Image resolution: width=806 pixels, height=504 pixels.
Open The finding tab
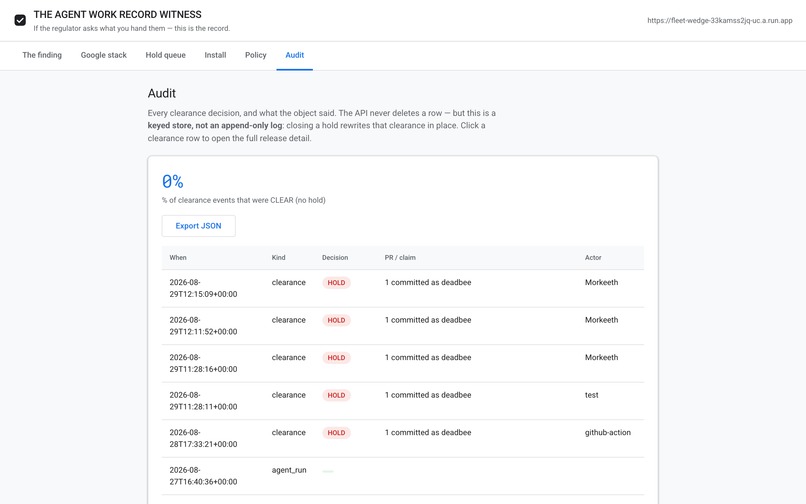coord(42,55)
